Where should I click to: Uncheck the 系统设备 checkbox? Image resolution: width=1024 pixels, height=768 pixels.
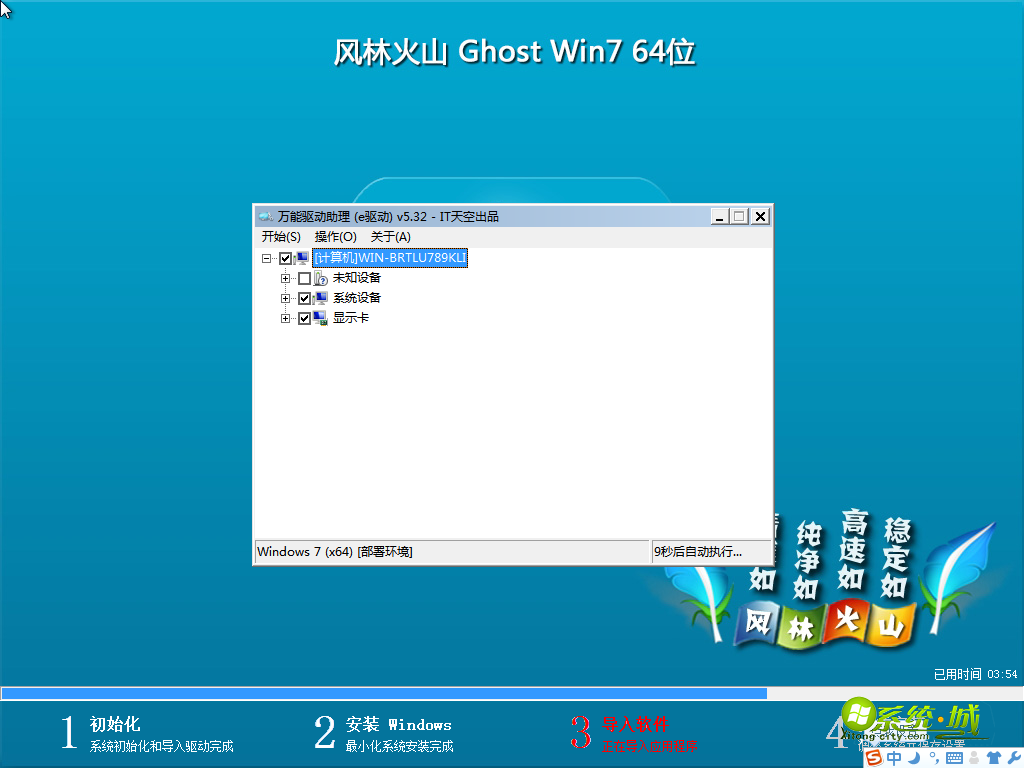pos(305,297)
